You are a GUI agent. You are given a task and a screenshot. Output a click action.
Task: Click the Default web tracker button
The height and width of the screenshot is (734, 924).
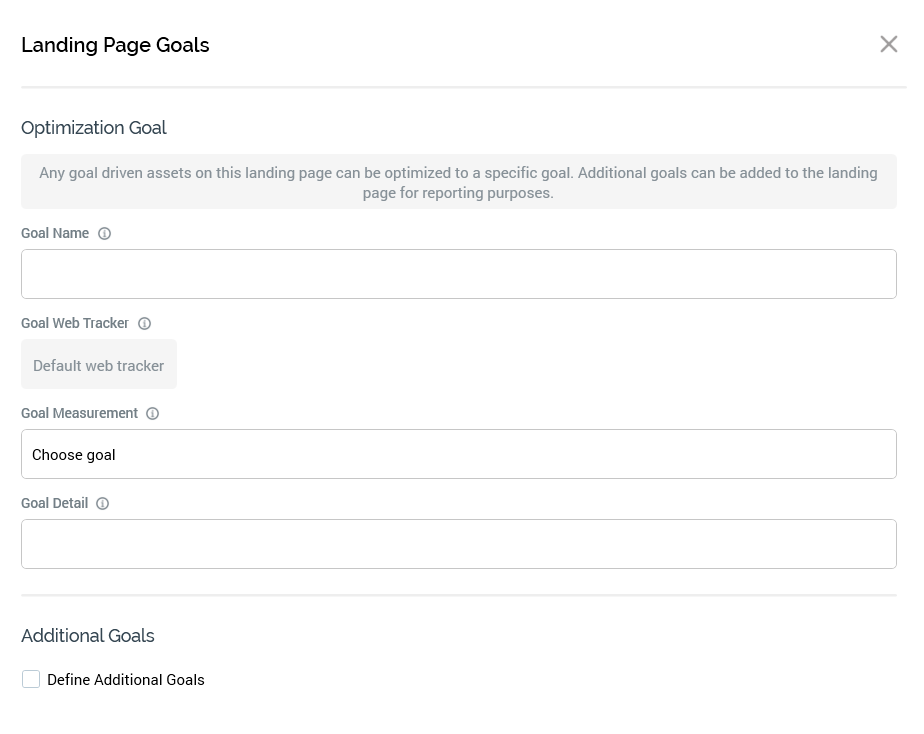pyautogui.click(x=98, y=365)
